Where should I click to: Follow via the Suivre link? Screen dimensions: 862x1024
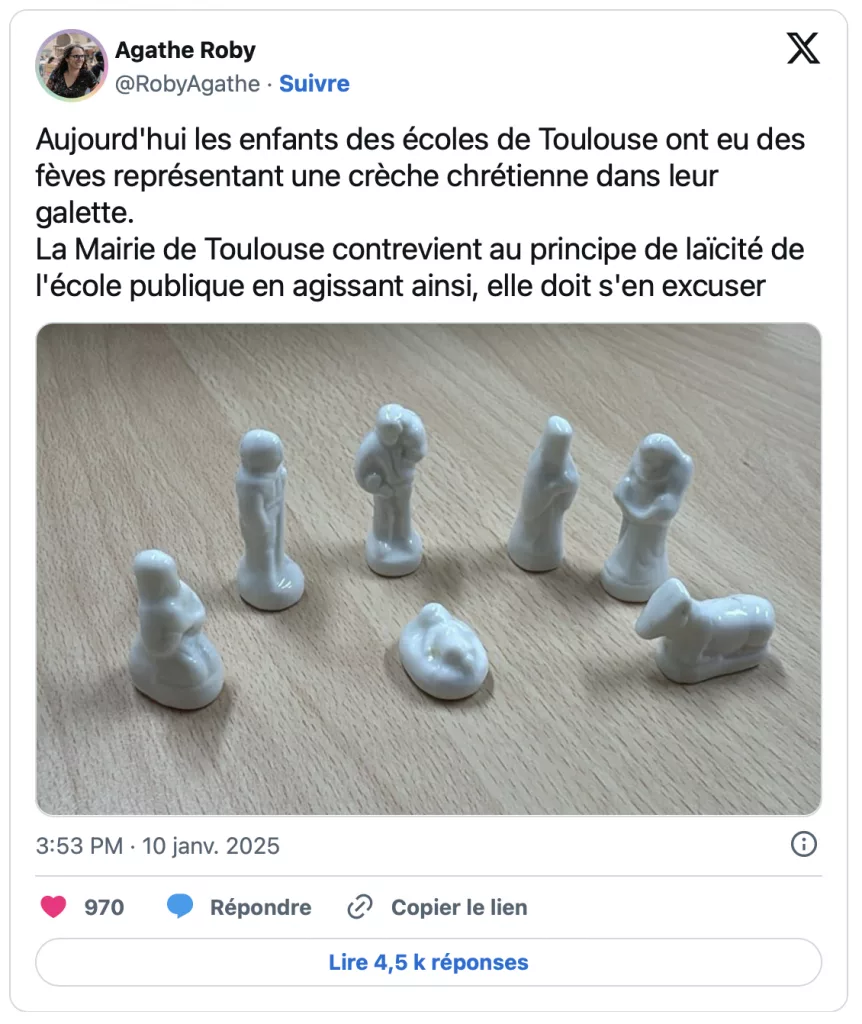coord(314,84)
